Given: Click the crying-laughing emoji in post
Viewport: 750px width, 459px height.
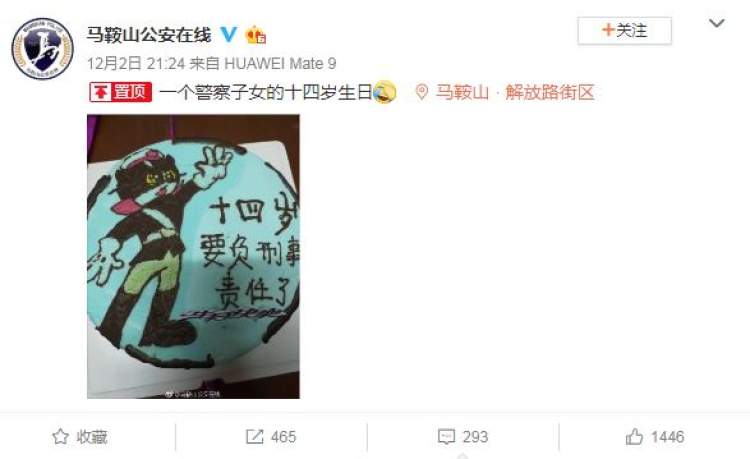Looking at the screenshot, I should [x=385, y=92].
